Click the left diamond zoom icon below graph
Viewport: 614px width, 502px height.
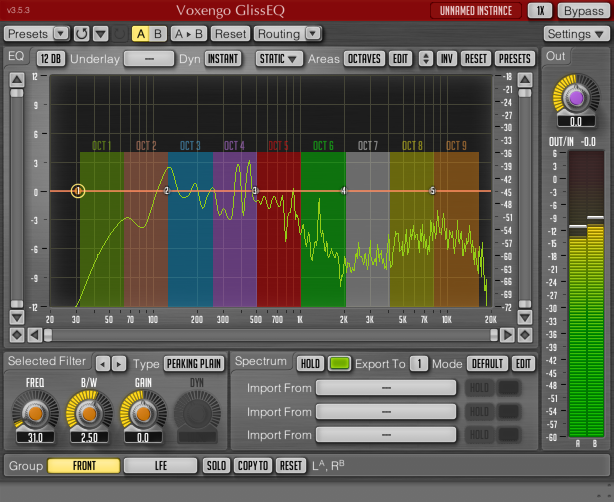click(17, 335)
